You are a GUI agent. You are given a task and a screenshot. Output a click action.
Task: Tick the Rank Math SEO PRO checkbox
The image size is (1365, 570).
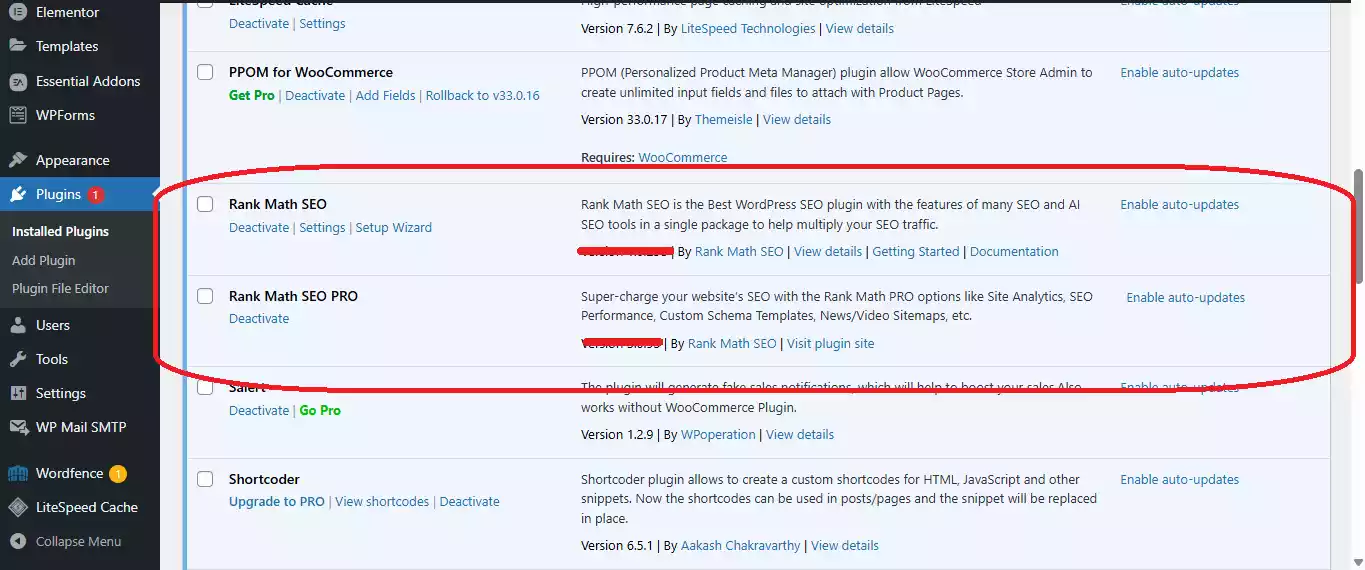pos(205,296)
